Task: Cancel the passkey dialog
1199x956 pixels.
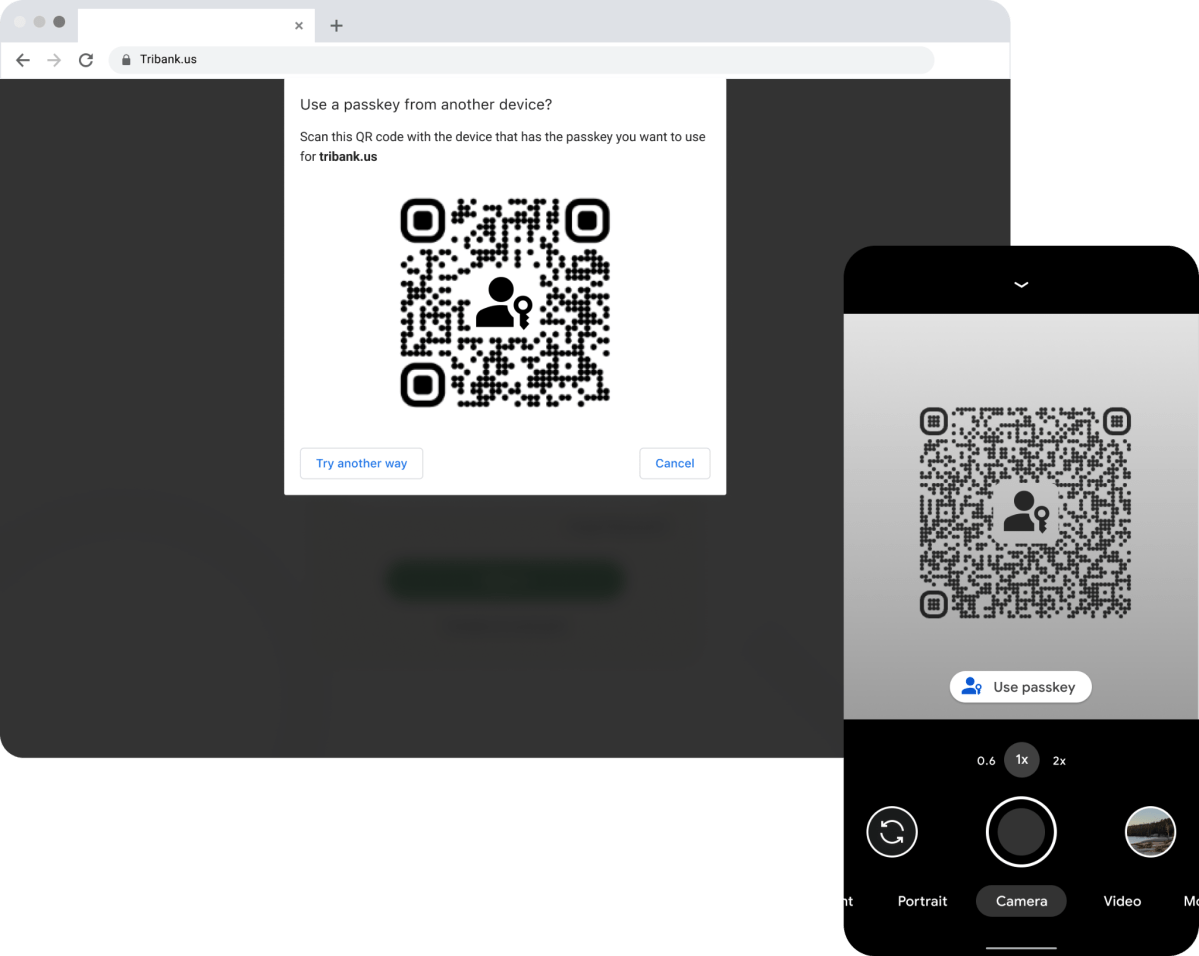Action: click(674, 463)
